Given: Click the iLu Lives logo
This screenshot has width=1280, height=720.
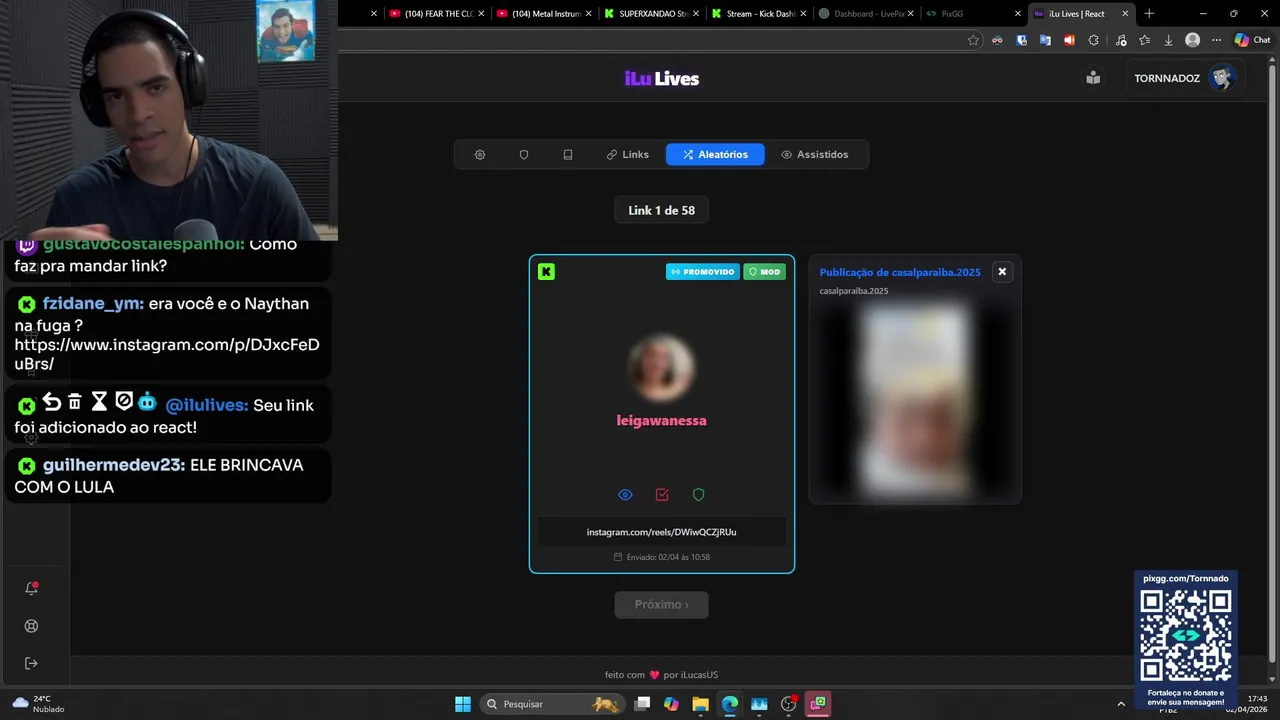Looking at the screenshot, I should [662, 79].
